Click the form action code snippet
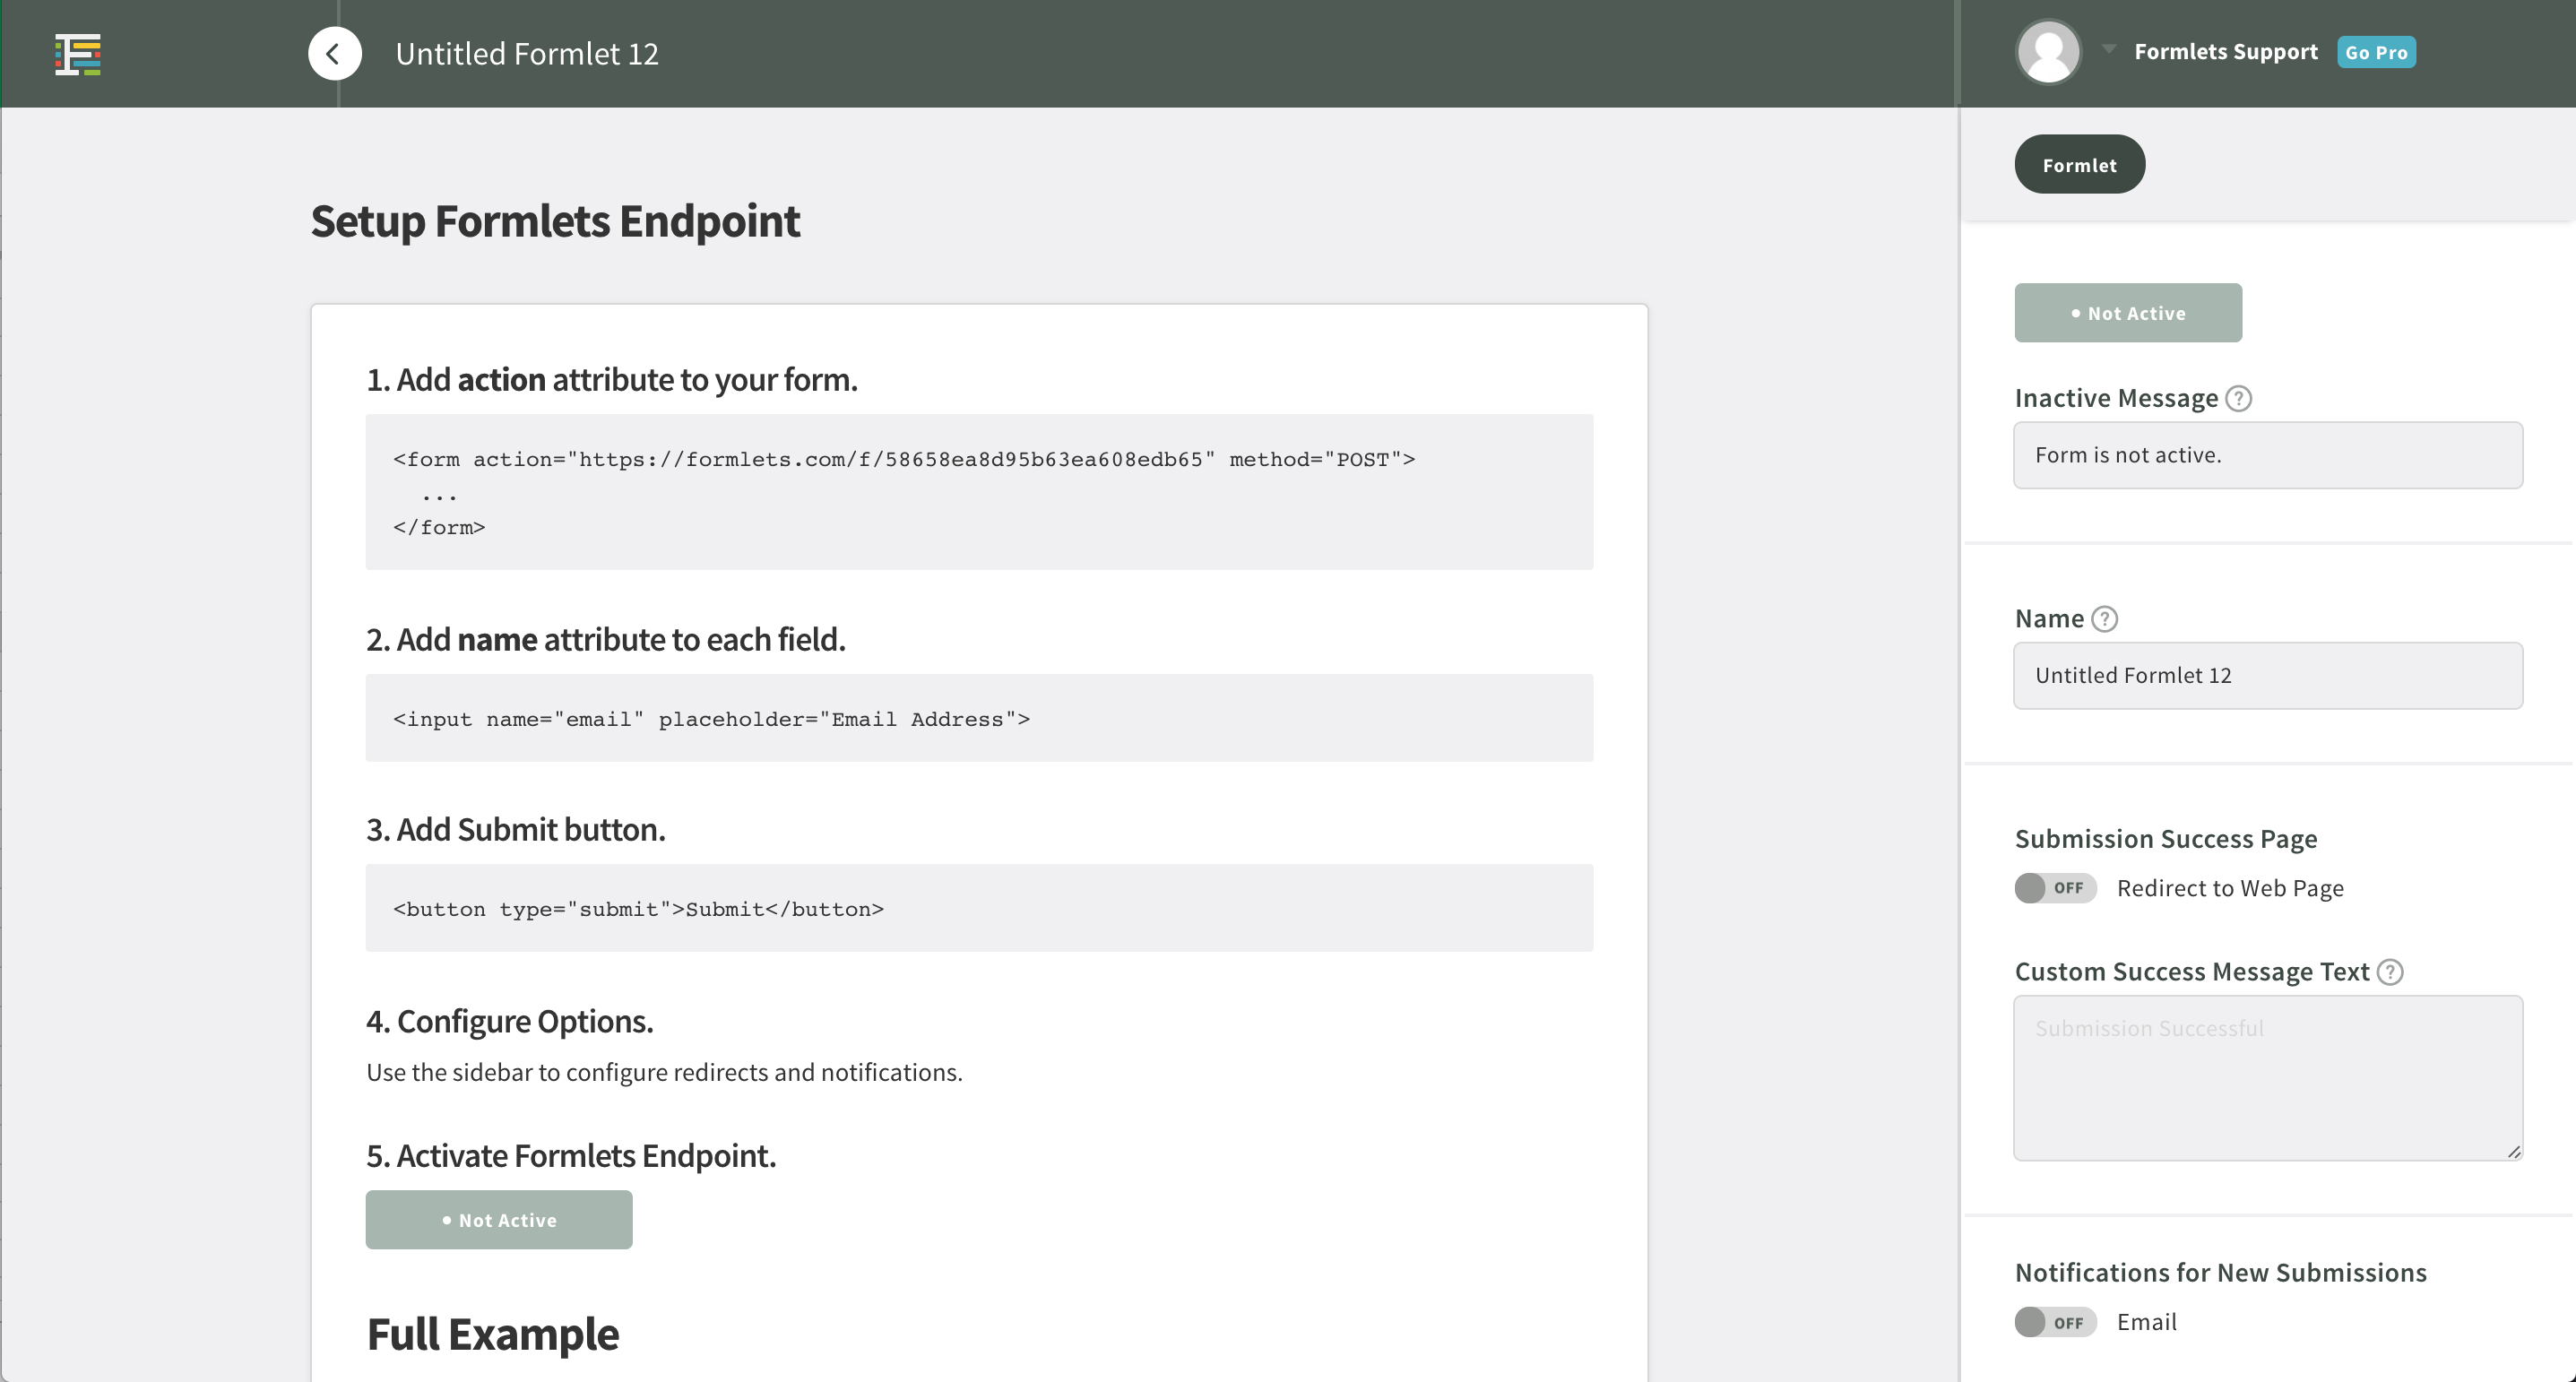Screen dimensions: 2576x1382 point(979,492)
